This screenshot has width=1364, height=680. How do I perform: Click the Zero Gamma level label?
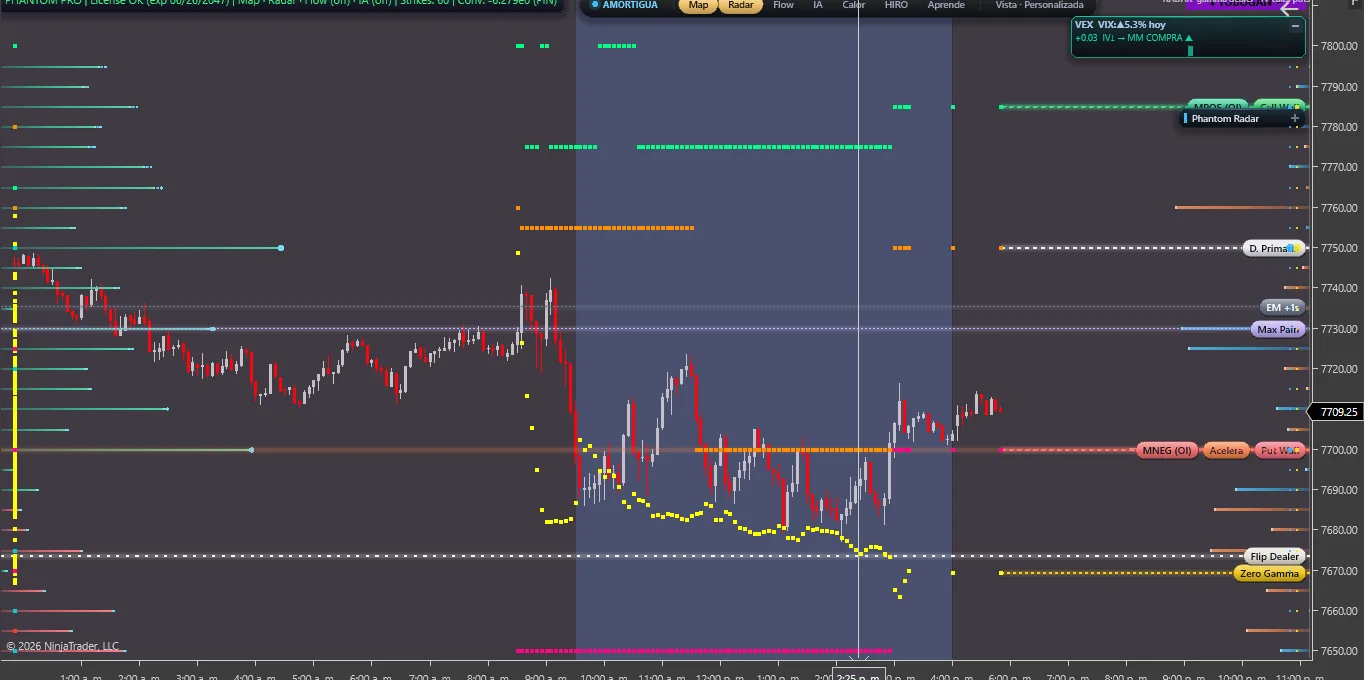[1269, 573]
